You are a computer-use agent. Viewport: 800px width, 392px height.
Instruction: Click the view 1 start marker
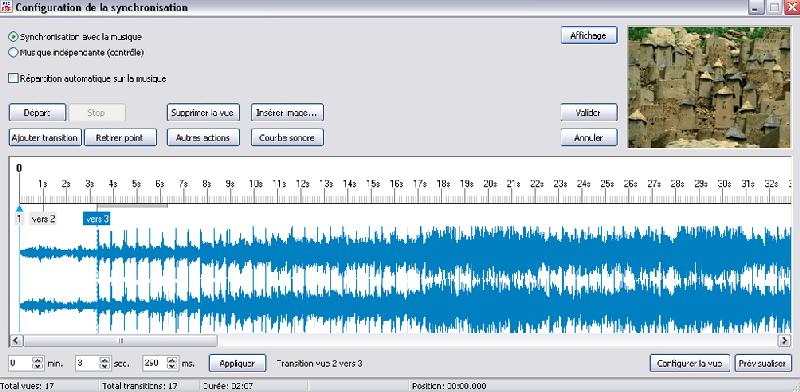pos(19,219)
